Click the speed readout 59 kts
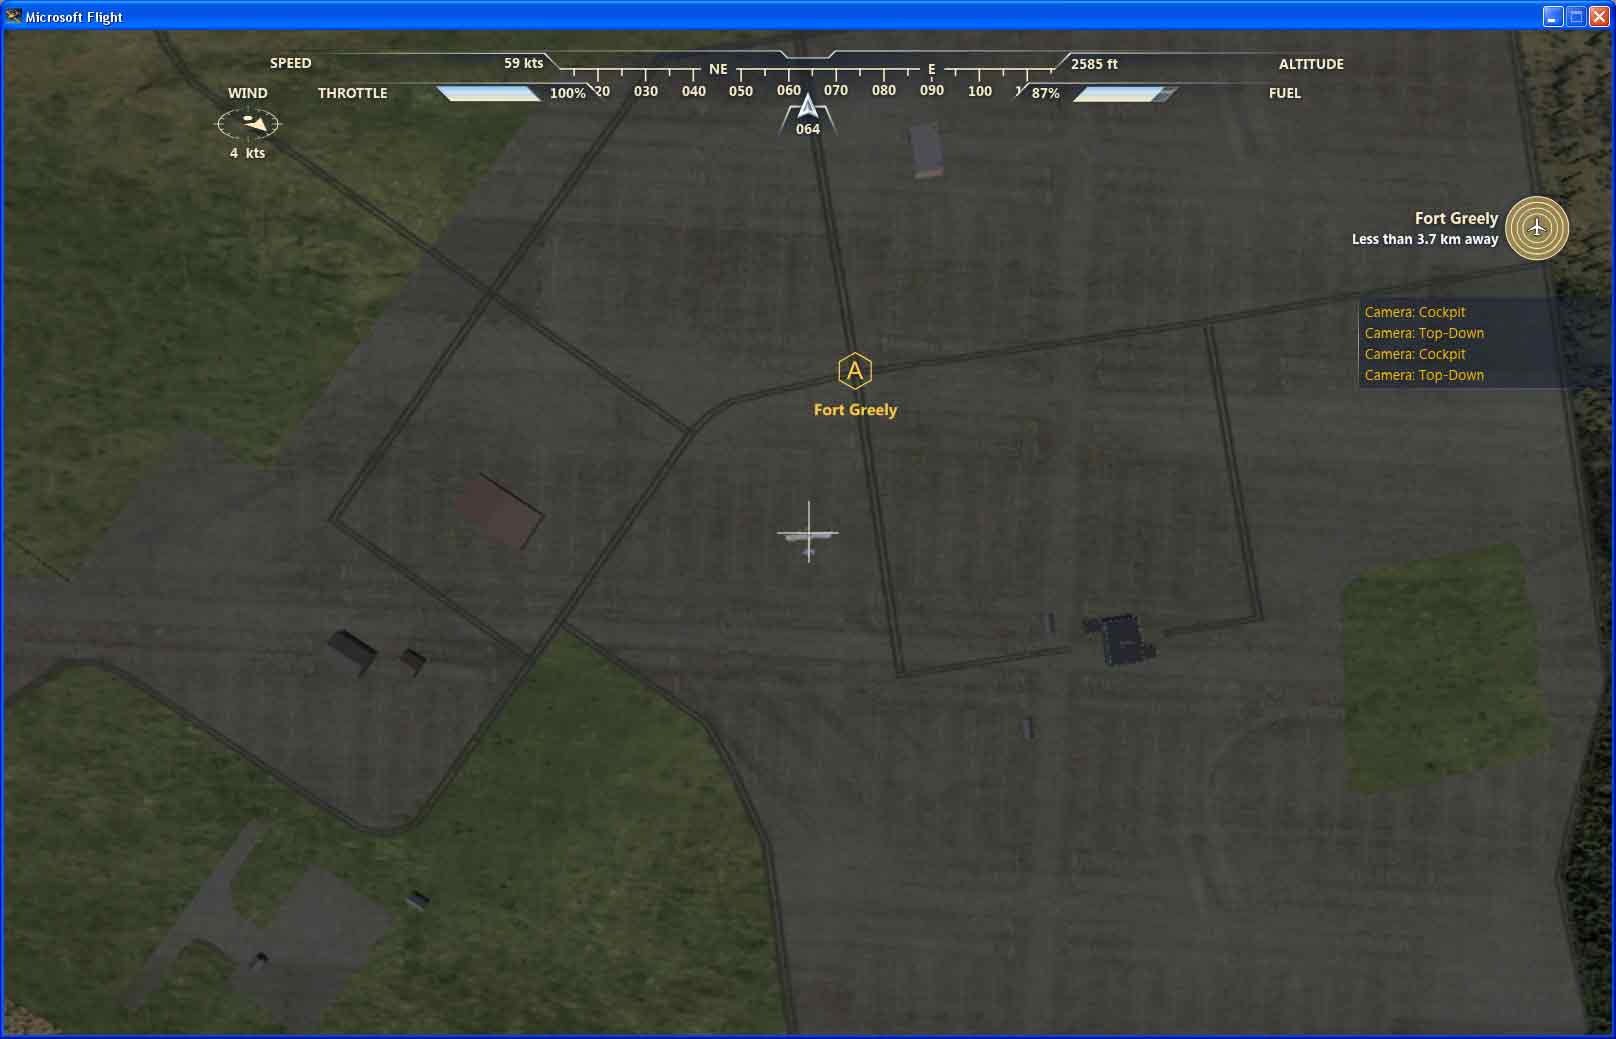Viewport: 1616px width, 1039px height. (x=523, y=63)
